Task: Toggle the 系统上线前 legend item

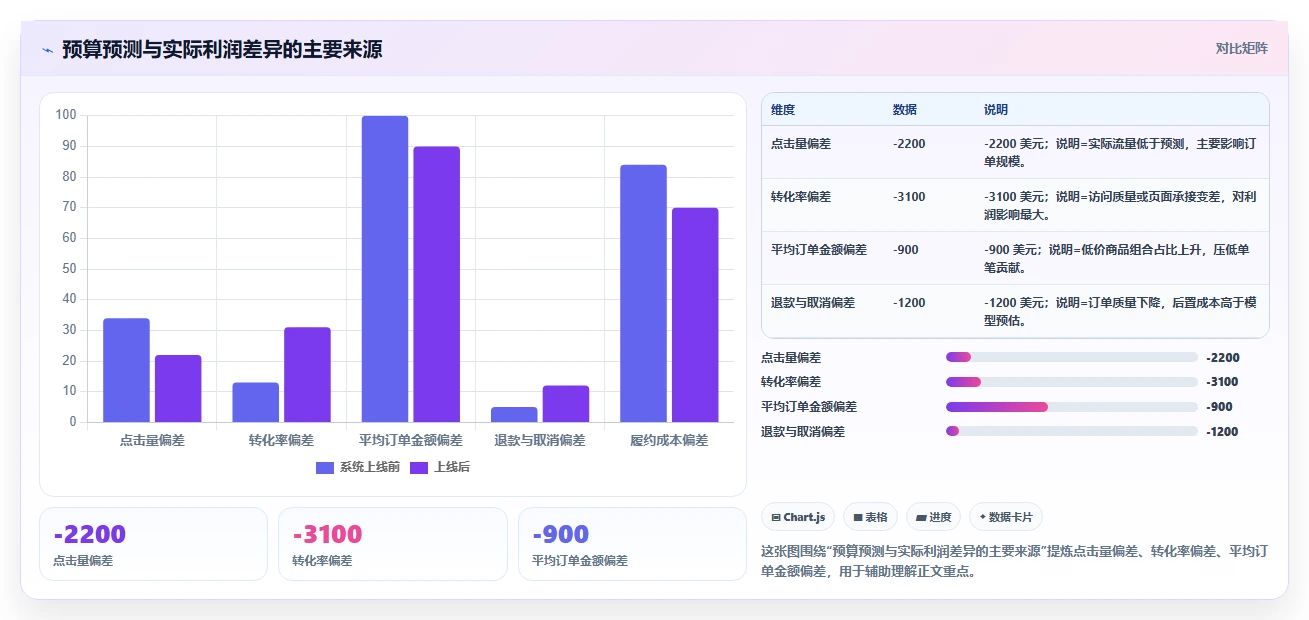Action: coord(357,467)
